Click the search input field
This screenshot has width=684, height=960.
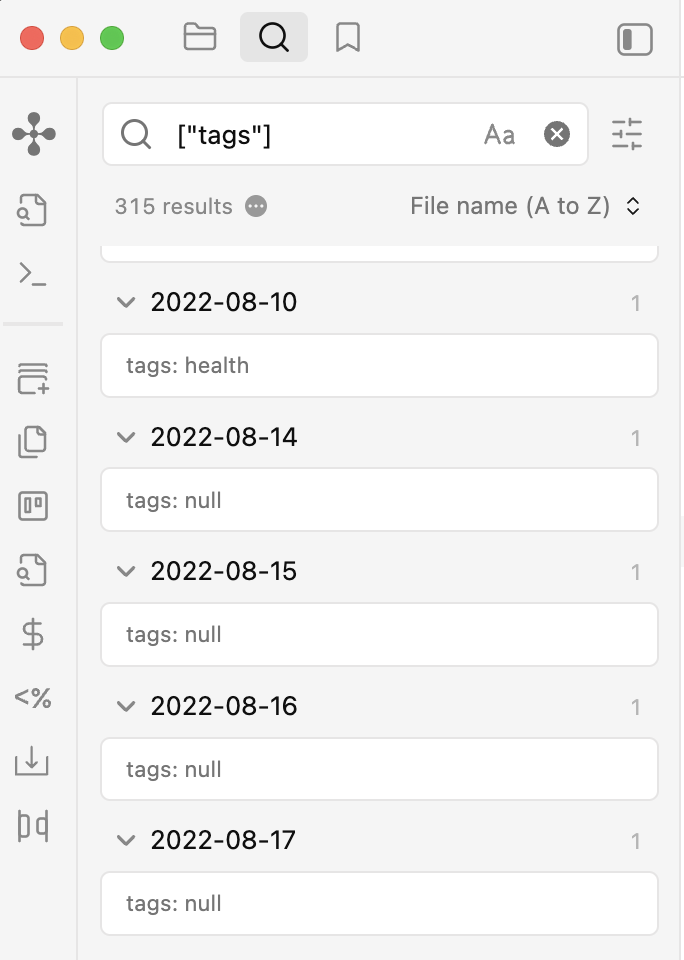click(x=325, y=135)
